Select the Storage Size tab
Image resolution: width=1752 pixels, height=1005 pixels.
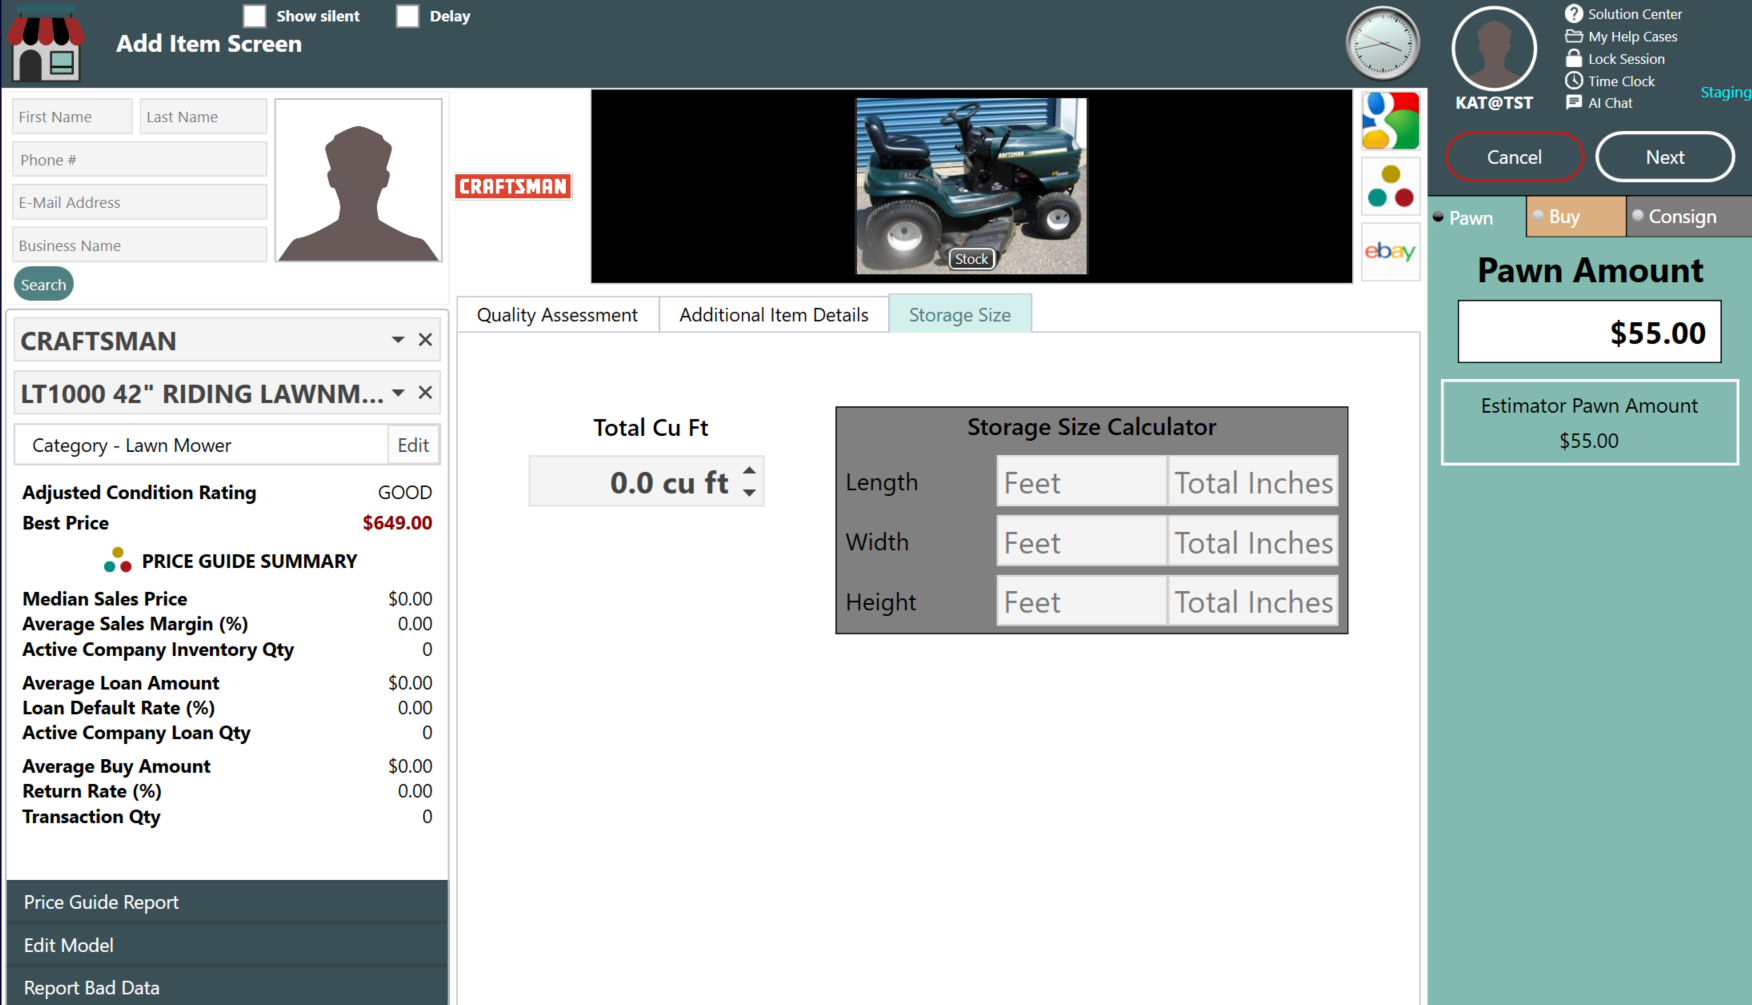point(960,315)
